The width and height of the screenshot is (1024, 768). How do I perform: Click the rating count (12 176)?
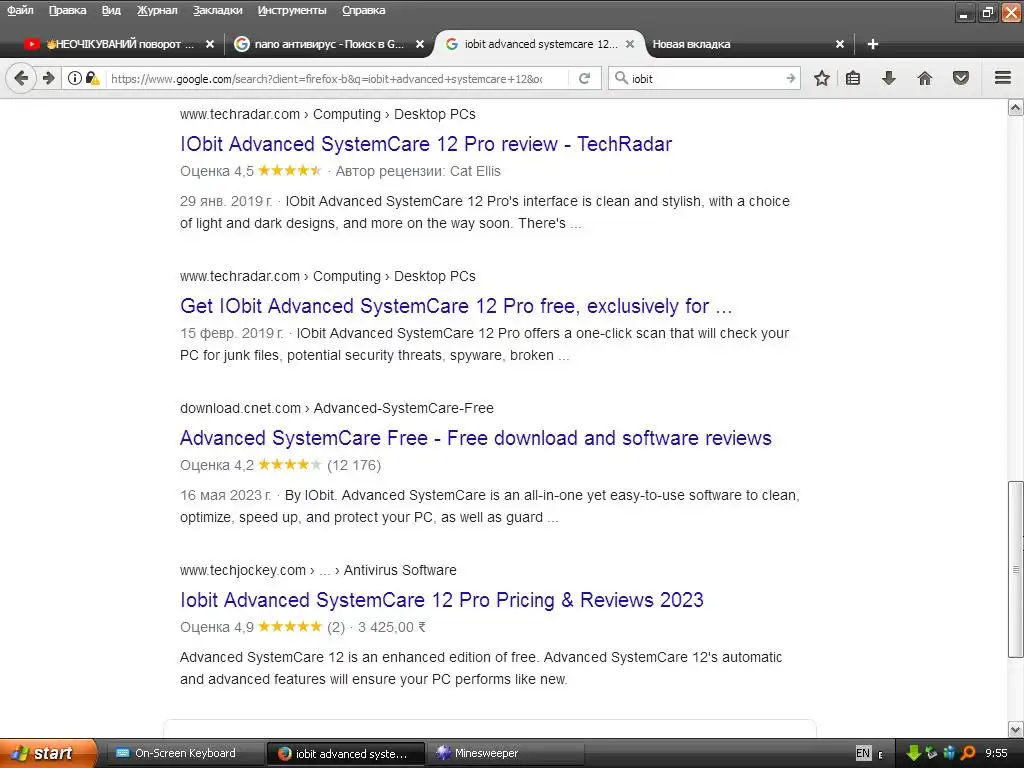pos(354,465)
